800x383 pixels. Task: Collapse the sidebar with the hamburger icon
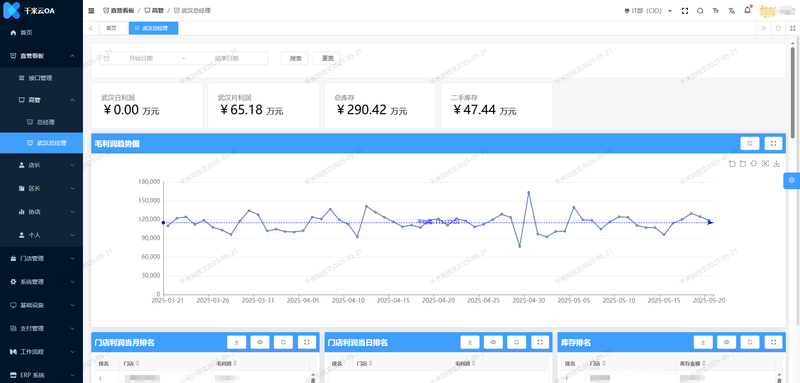[x=91, y=11]
